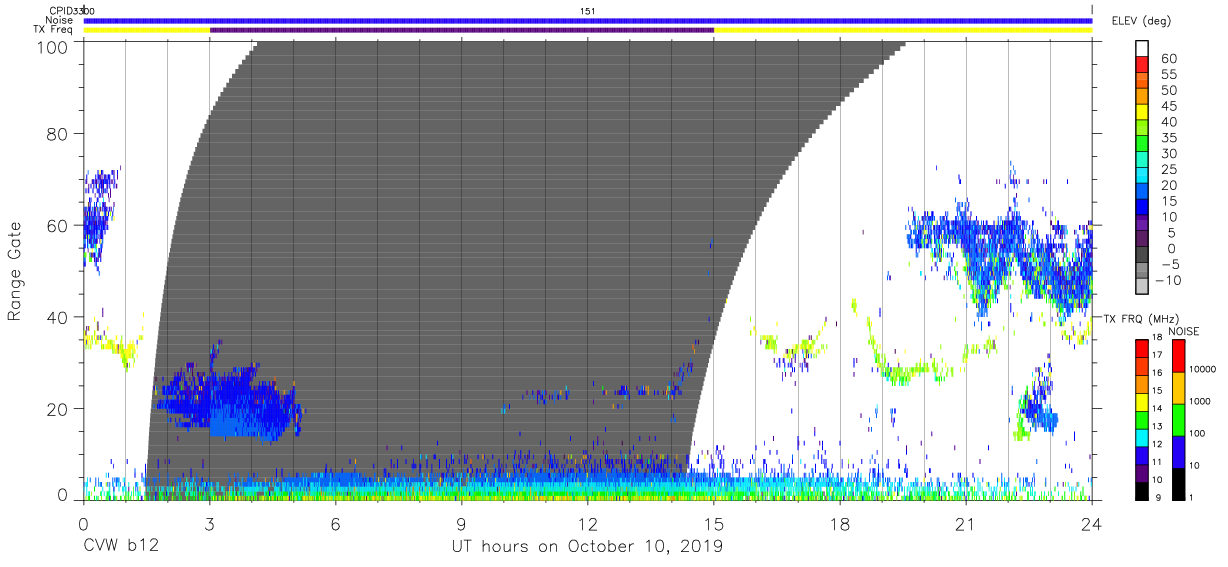This screenshot has width=1228, height=567.
Task: Pick the red swatch in NOISE colorbar
Action: point(1180,356)
